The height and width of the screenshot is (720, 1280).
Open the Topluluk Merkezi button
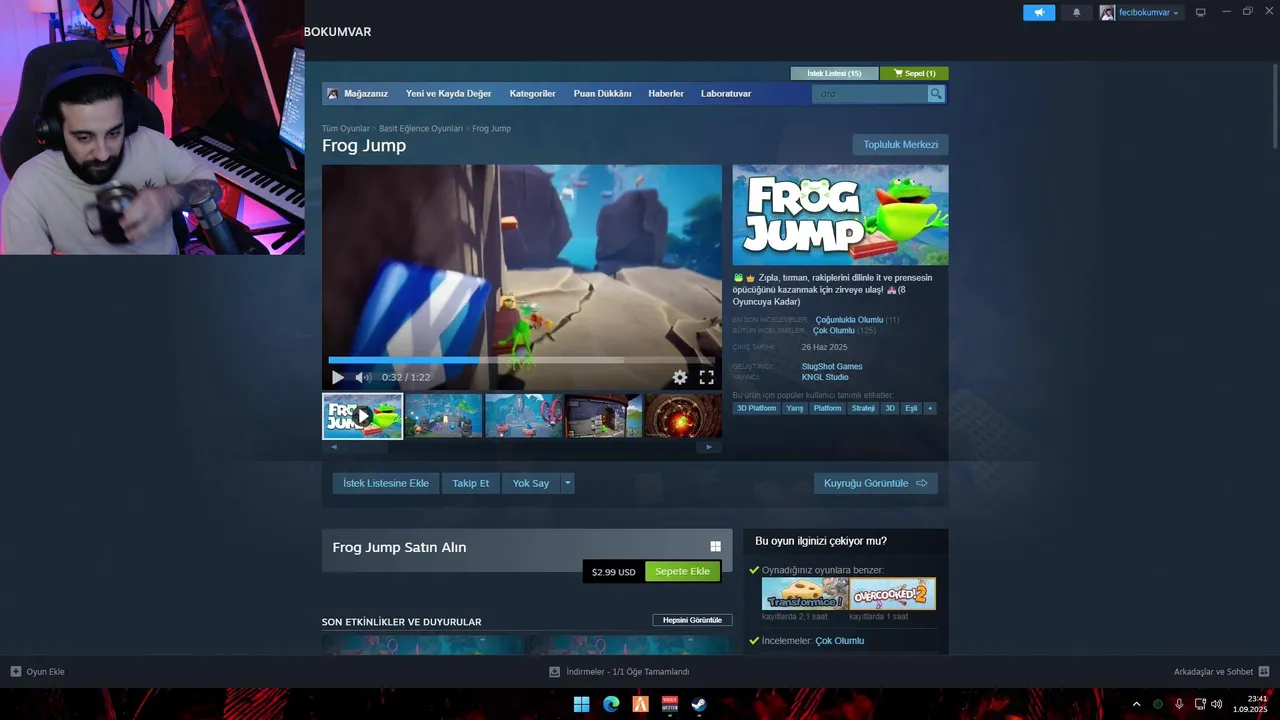tap(900, 145)
